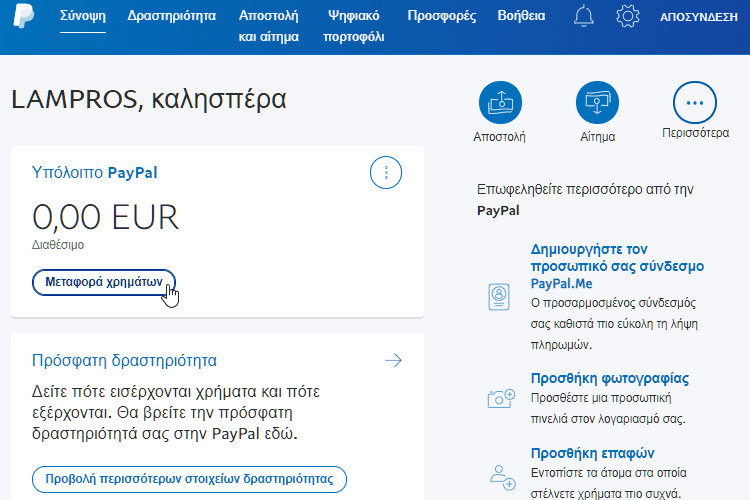This screenshot has height=500, width=750.
Task: Open the Προσφορές tab
Action: click(x=441, y=16)
